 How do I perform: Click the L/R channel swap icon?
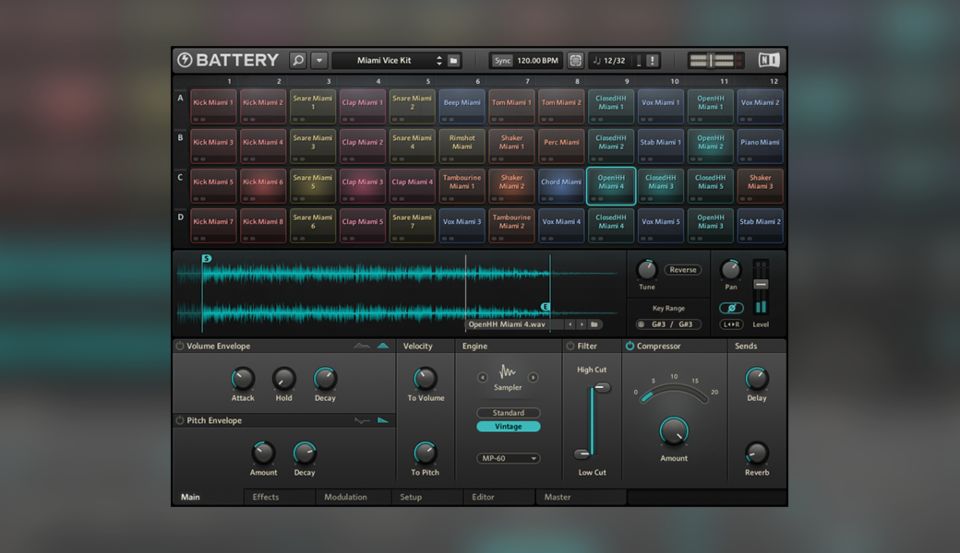pos(731,324)
